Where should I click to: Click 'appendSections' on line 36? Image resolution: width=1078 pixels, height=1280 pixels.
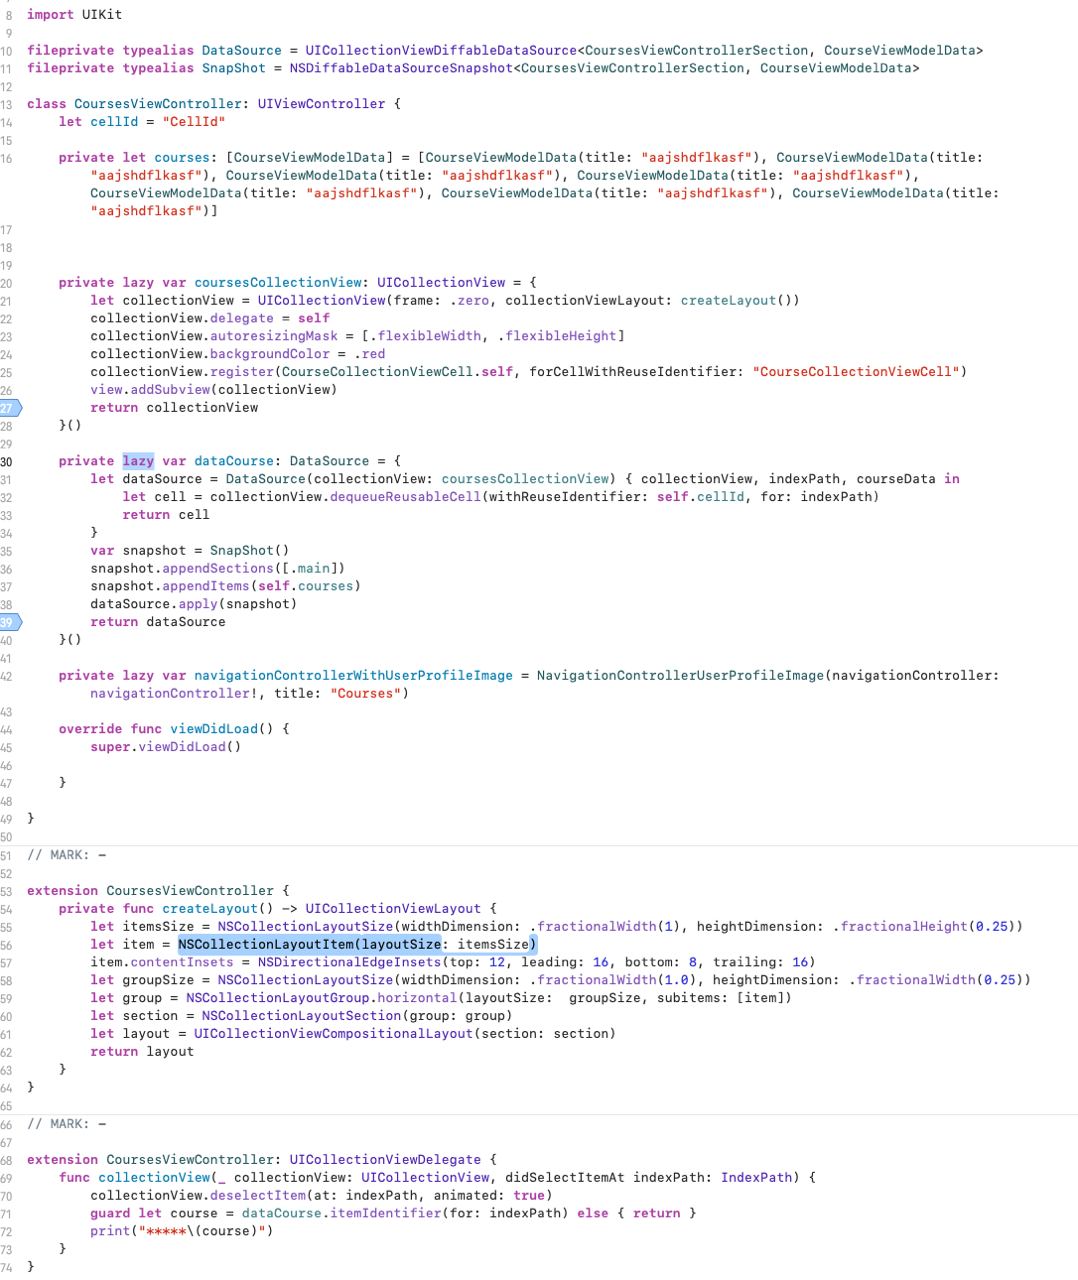pos(218,569)
